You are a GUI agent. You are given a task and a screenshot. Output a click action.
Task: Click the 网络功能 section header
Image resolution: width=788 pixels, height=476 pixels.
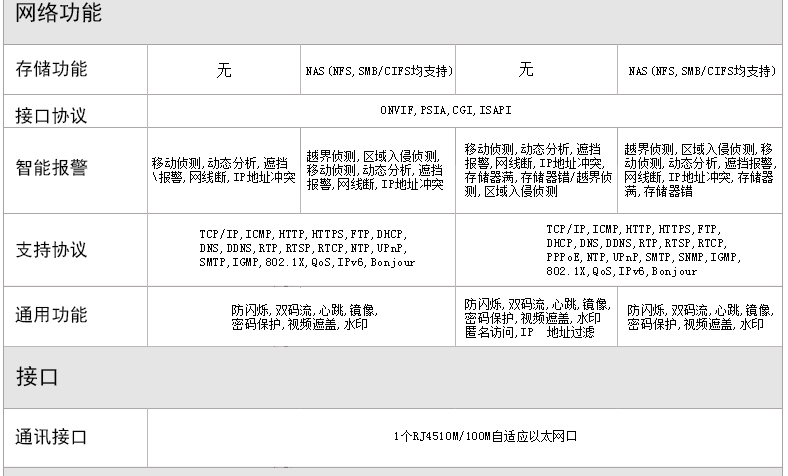(x=59, y=14)
